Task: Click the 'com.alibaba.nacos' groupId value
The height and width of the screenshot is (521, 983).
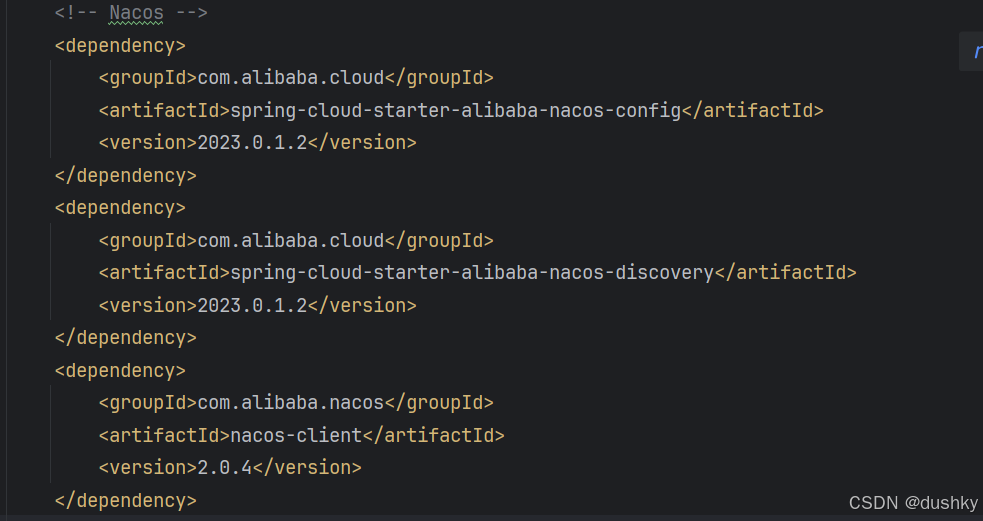Action: (290, 403)
